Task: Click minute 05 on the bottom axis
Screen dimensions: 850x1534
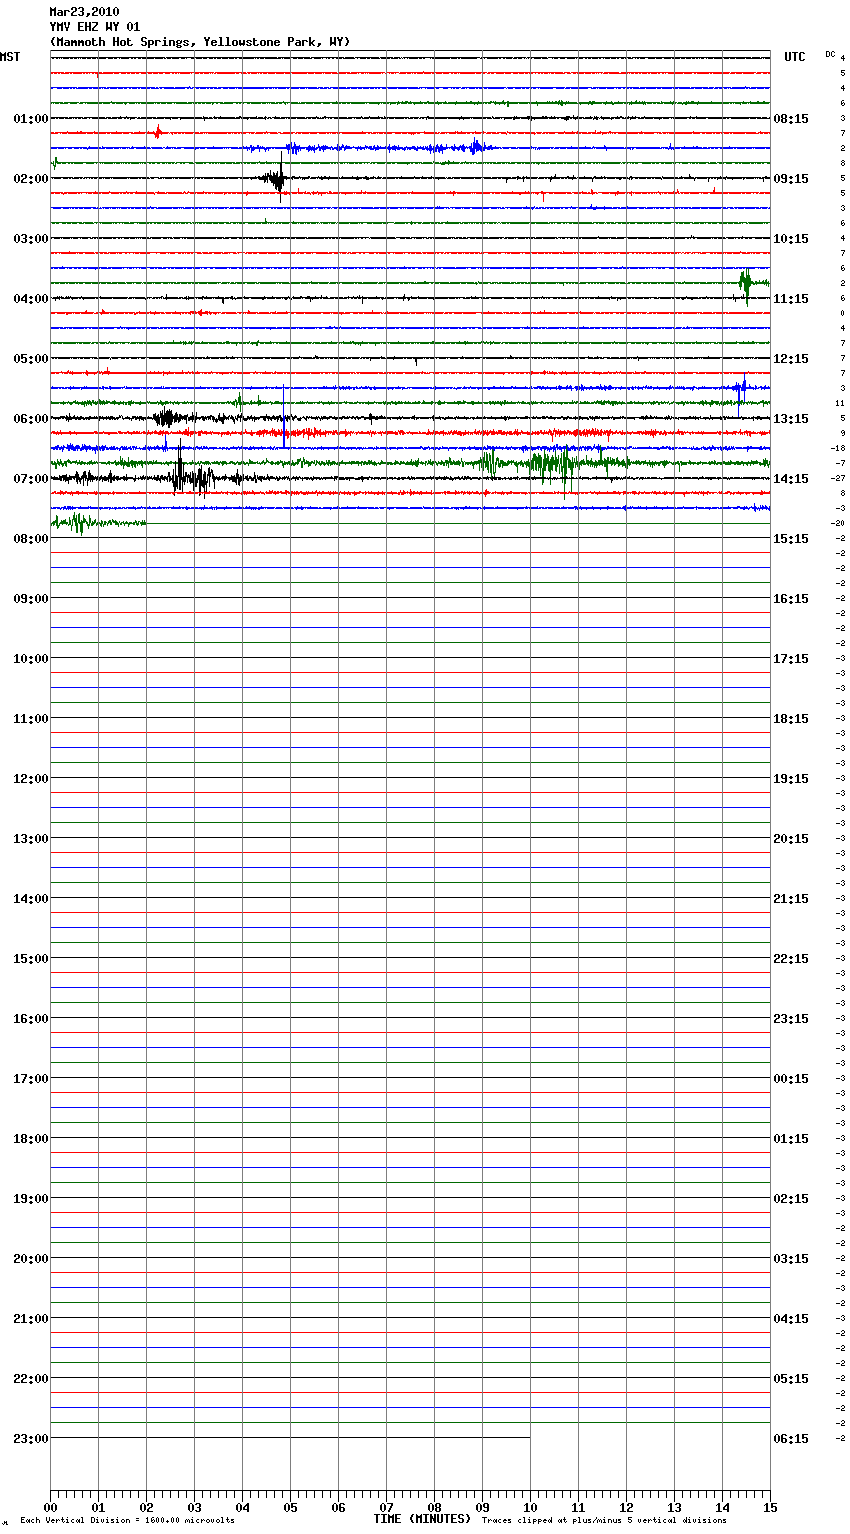Action: [x=290, y=1507]
